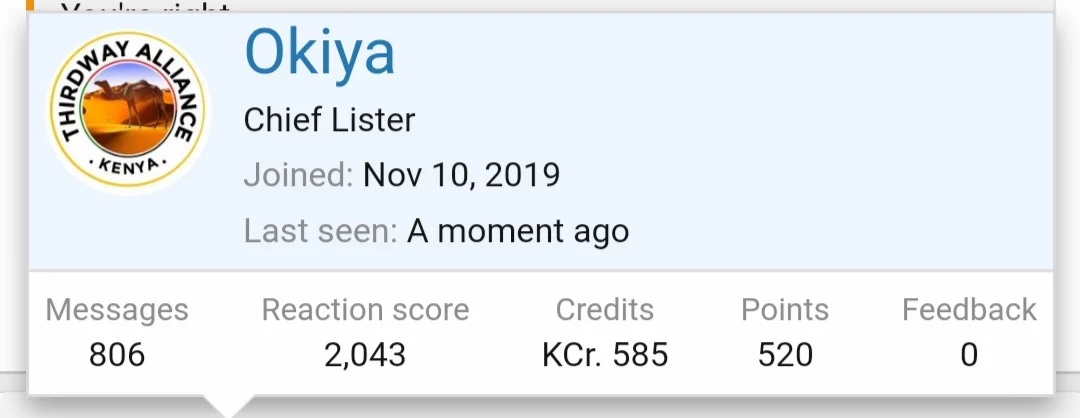Image resolution: width=1080 pixels, height=418 pixels.
Task: Open the 2,043 reaction score value
Action: pyautogui.click(x=365, y=354)
